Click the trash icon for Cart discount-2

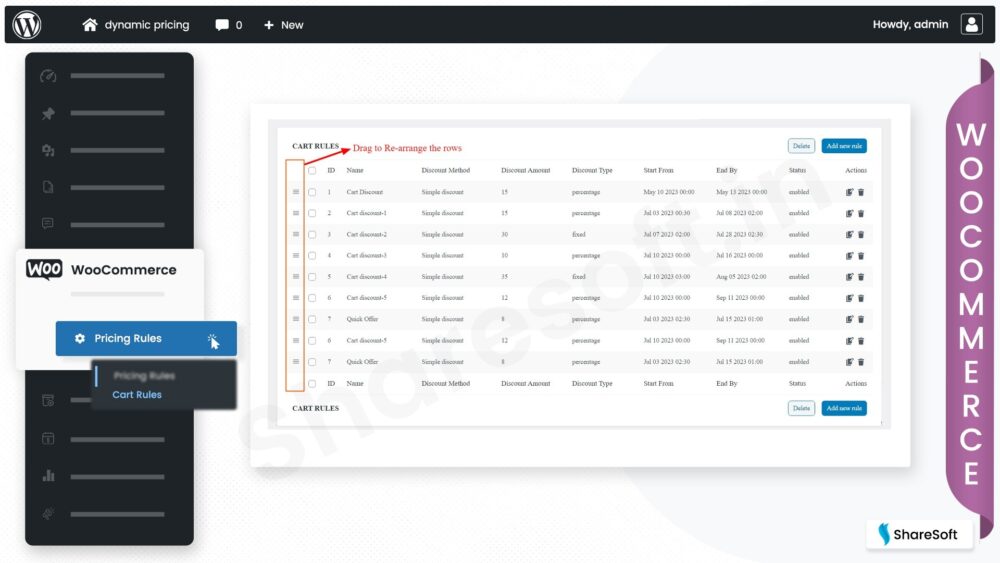point(861,235)
